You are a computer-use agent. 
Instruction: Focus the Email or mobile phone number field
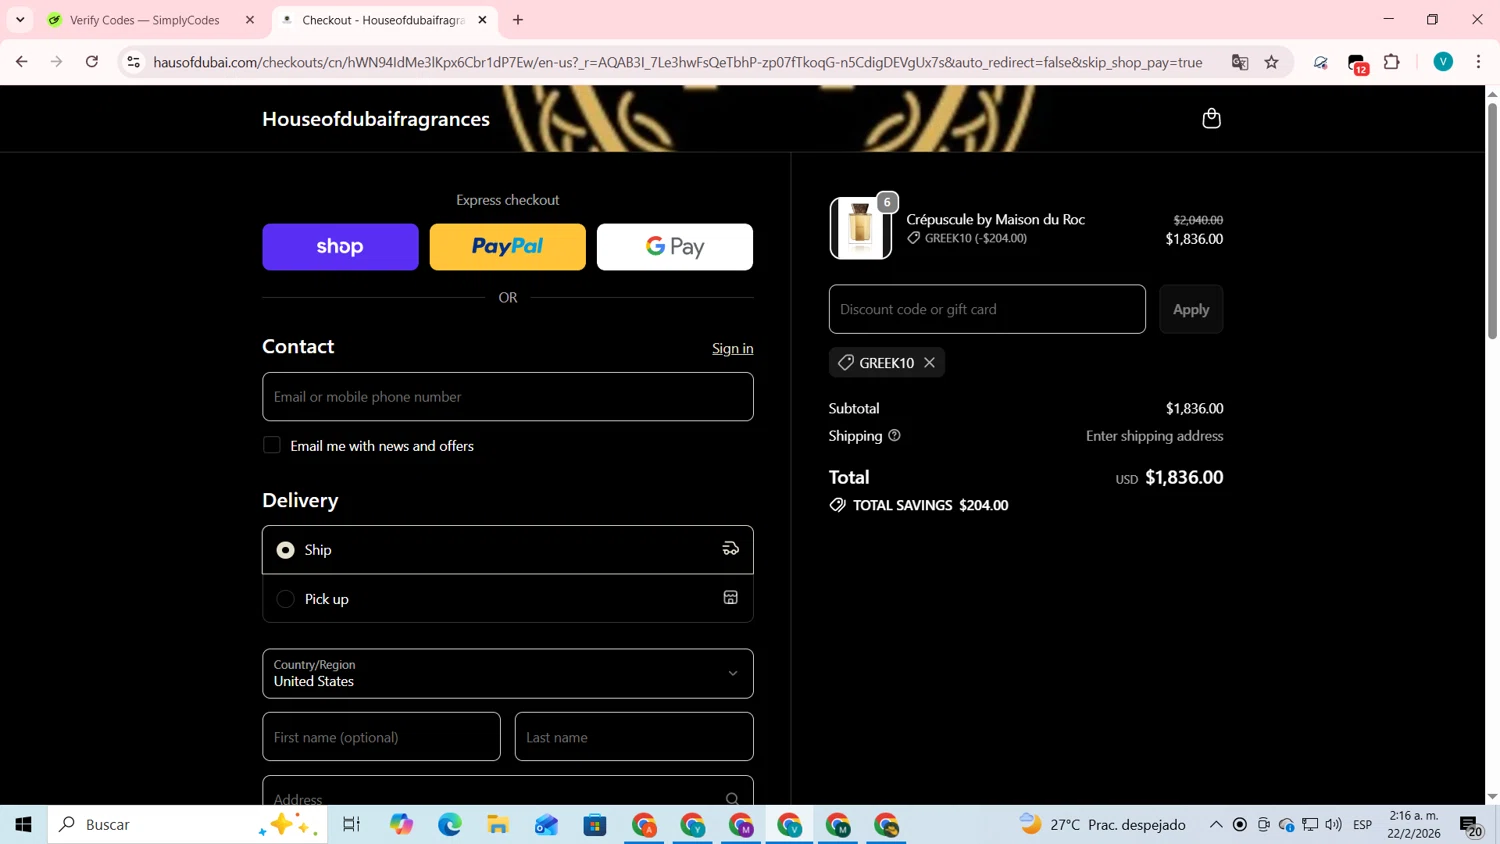[x=508, y=397]
